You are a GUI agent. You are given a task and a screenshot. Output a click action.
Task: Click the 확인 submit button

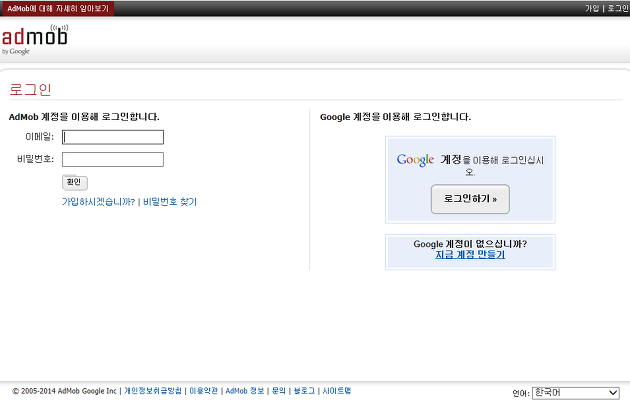click(75, 182)
